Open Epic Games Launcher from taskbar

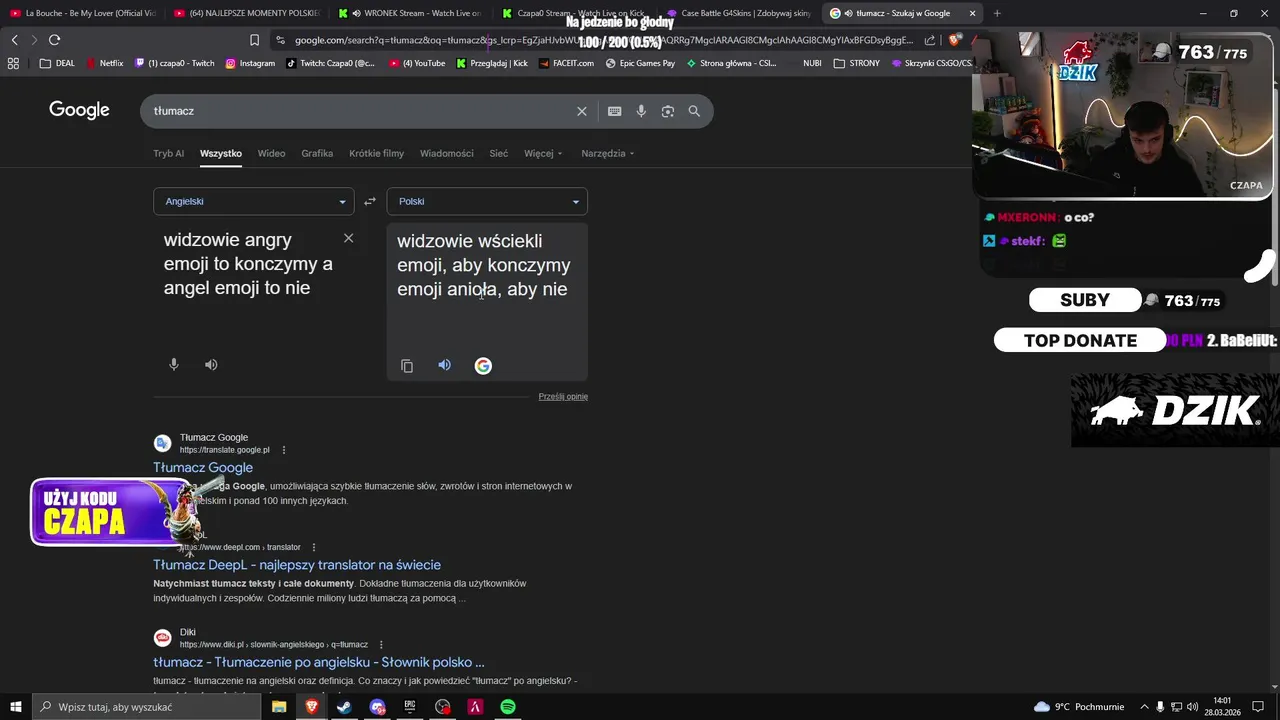pyautogui.click(x=410, y=707)
